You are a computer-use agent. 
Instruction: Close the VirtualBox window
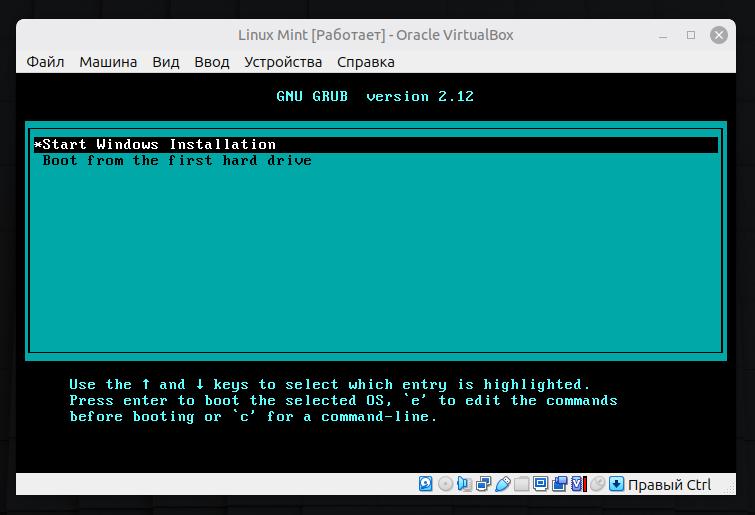(719, 35)
